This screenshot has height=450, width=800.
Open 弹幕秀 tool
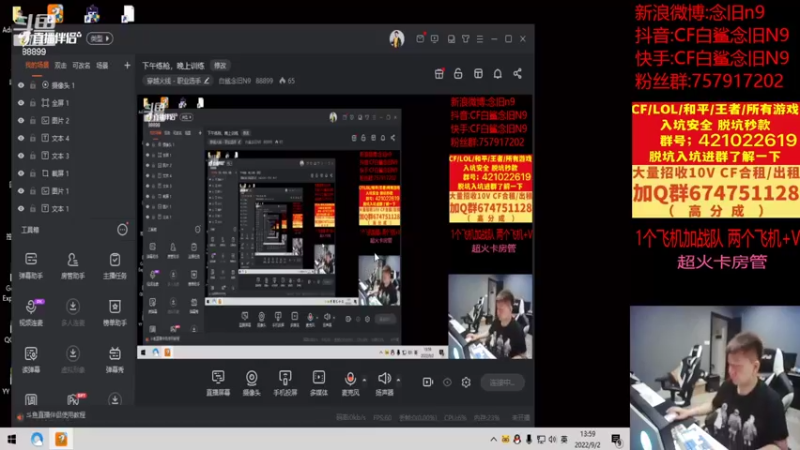click(115, 359)
